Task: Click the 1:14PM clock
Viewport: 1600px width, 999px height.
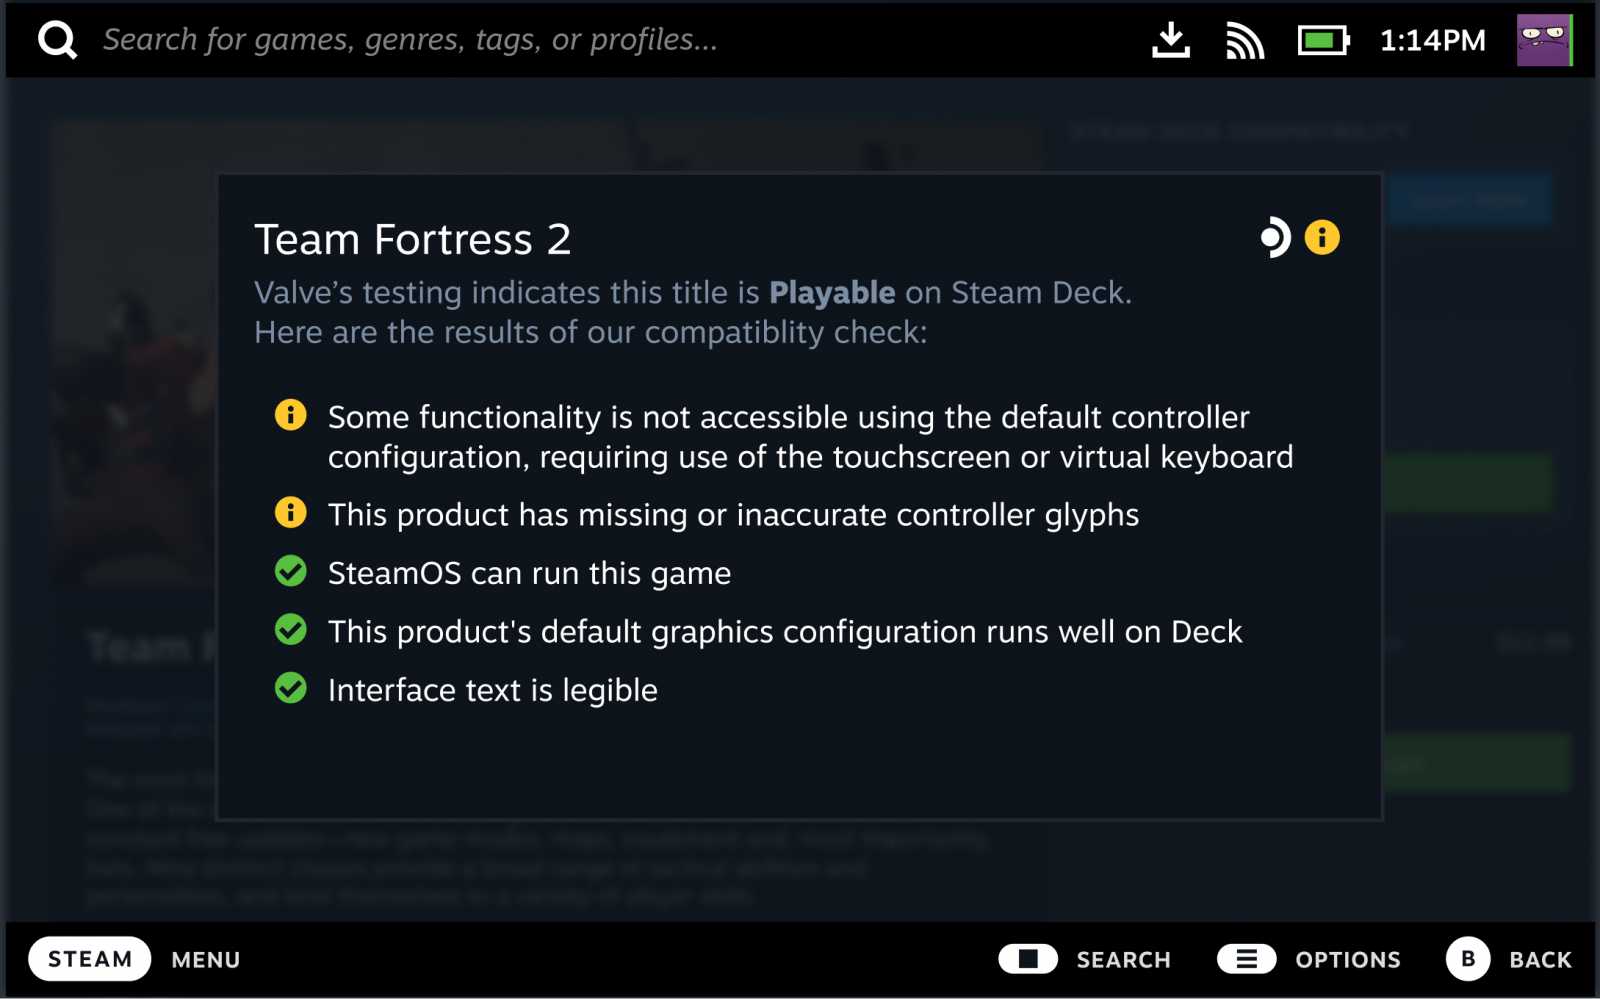Action: click(1432, 41)
